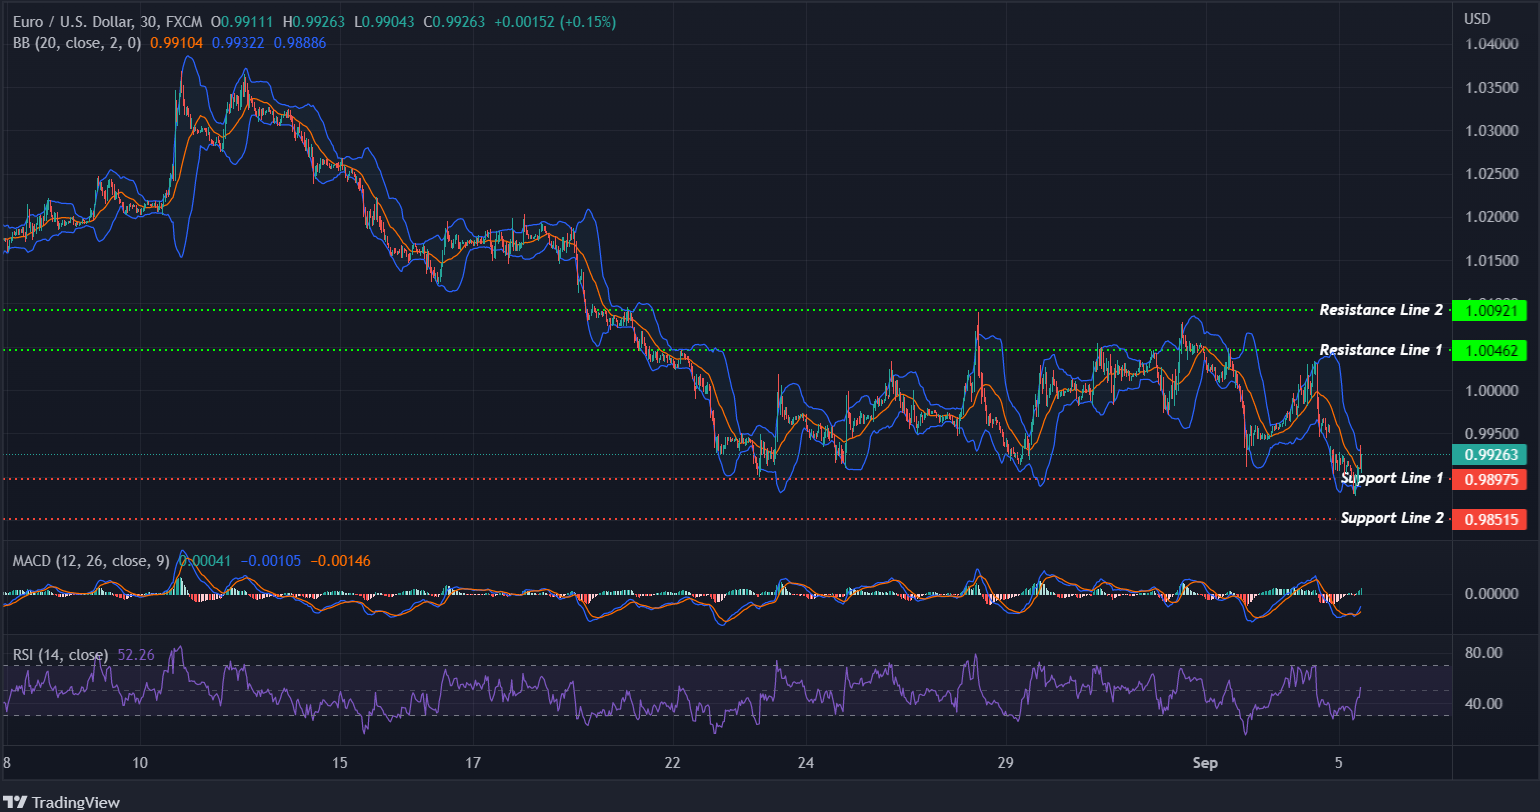The width and height of the screenshot is (1540, 812).
Task: Click the USD currency label on price axis
Action: (1477, 19)
